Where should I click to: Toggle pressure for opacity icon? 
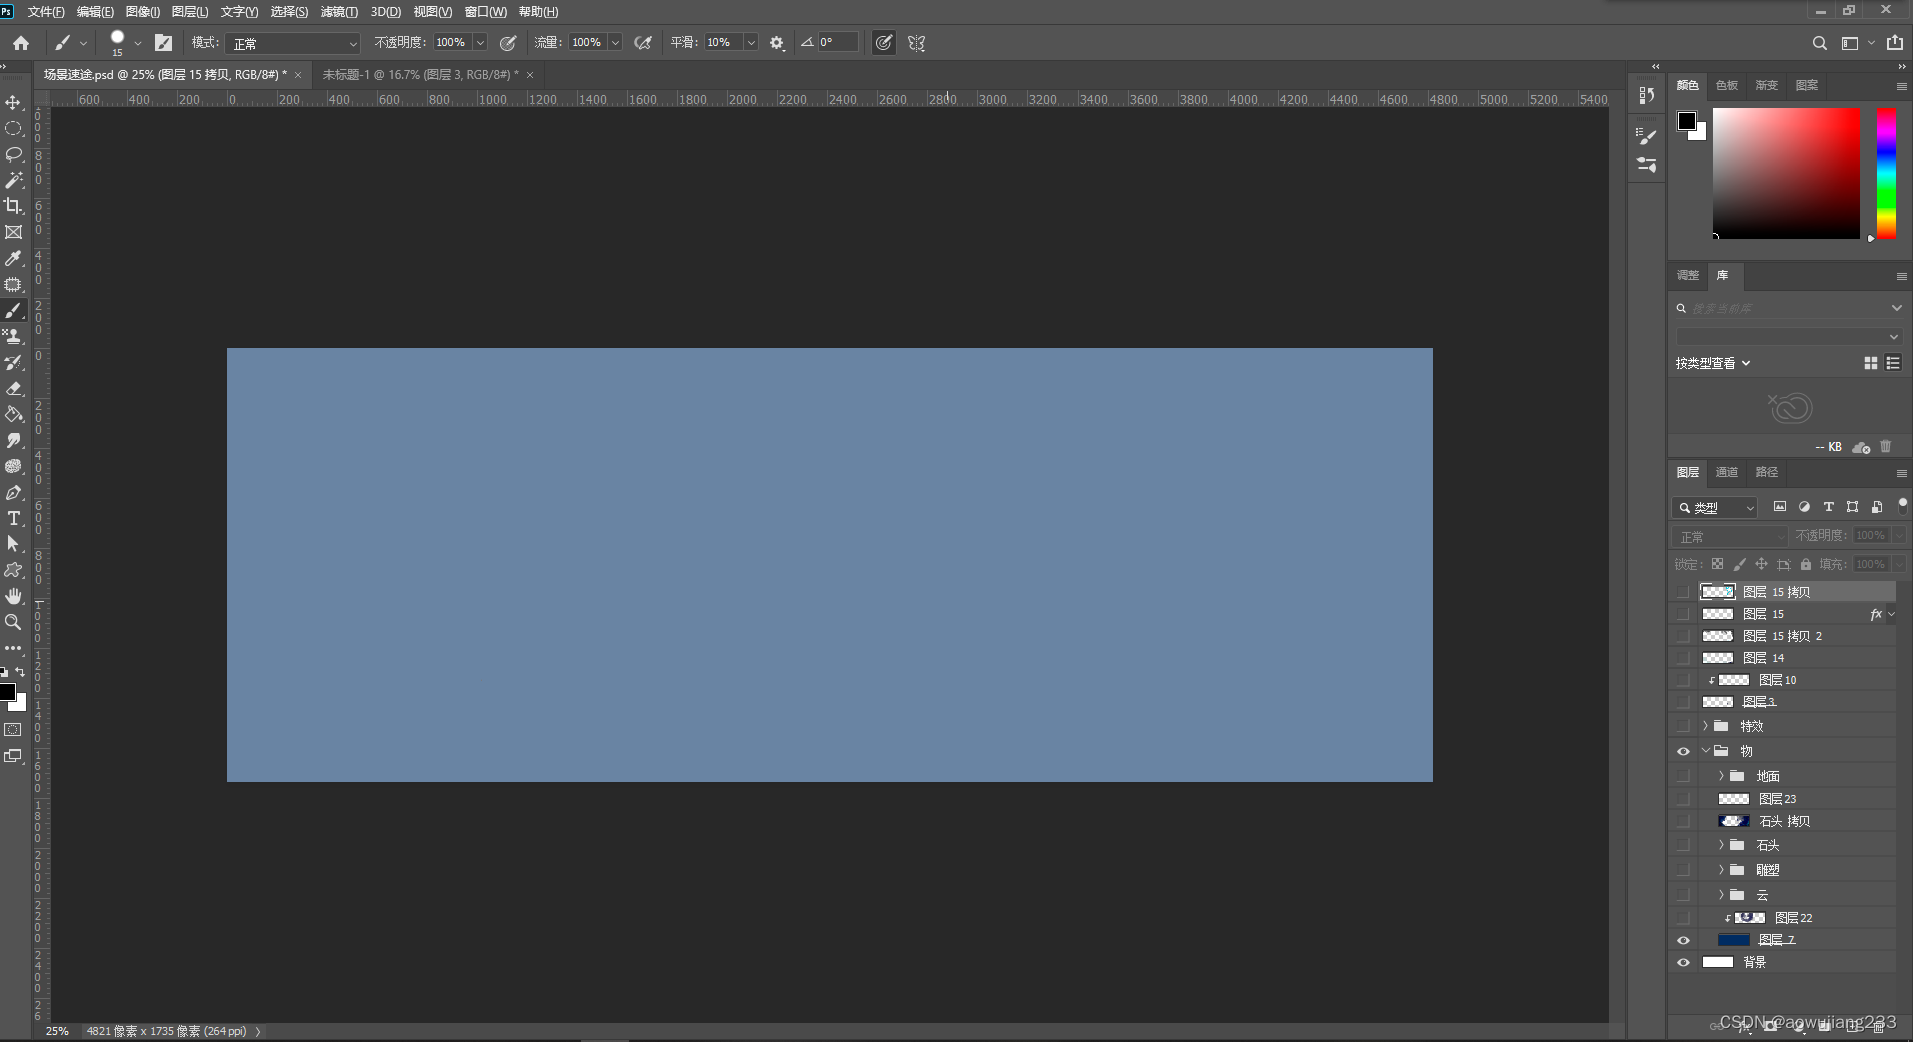pyautogui.click(x=508, y=43)
